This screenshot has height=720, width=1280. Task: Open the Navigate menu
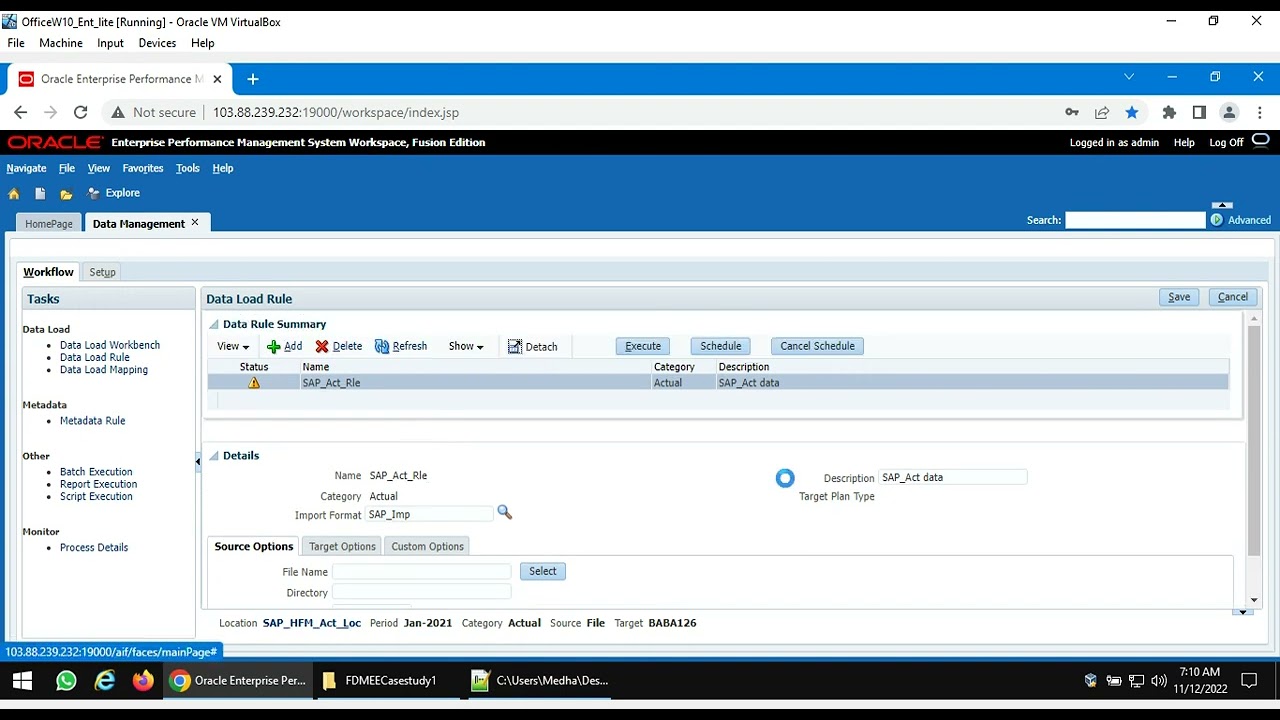pos(26,168)
